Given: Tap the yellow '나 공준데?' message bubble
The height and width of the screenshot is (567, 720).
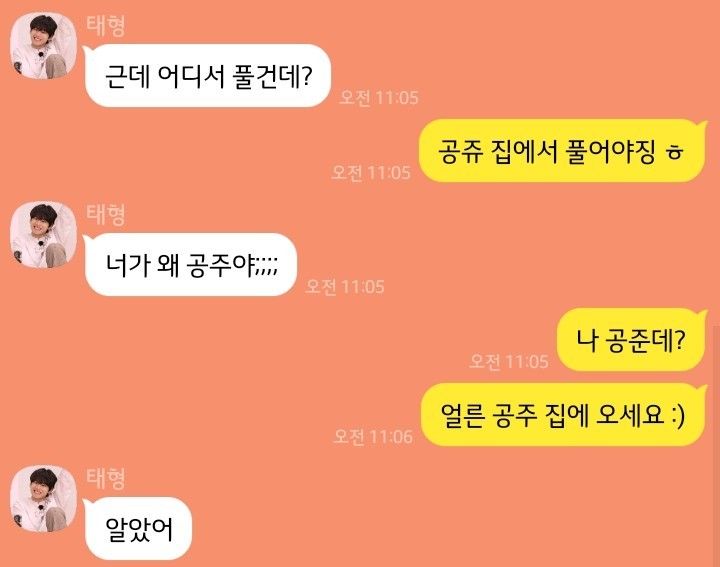Looking at the screenshot, I should point(631,340).
